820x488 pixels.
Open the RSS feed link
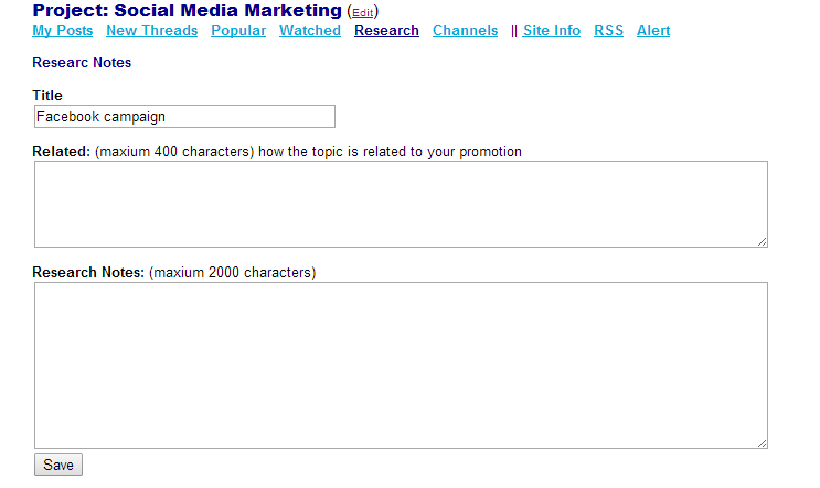pos(609,30)
